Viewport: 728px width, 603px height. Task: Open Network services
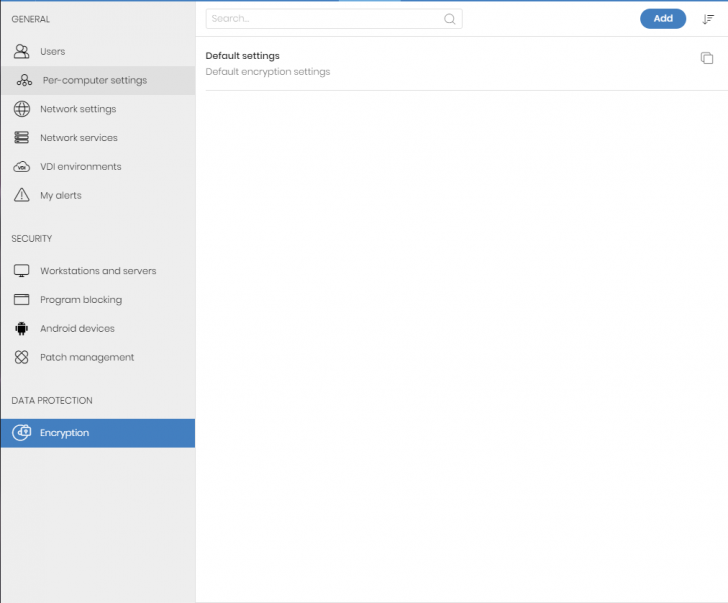click(x=98, y=138)
